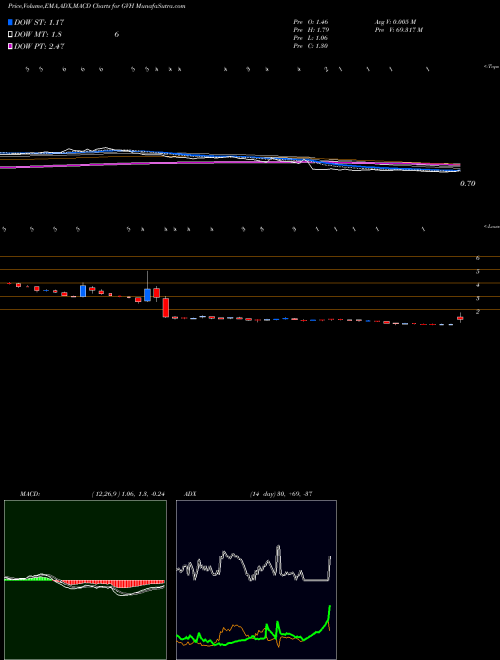Image resolution: width=500 pixels, height=660 pixels.
Task: Select the 'DOW MT: 1.8' label
Action: coord(38,35)
